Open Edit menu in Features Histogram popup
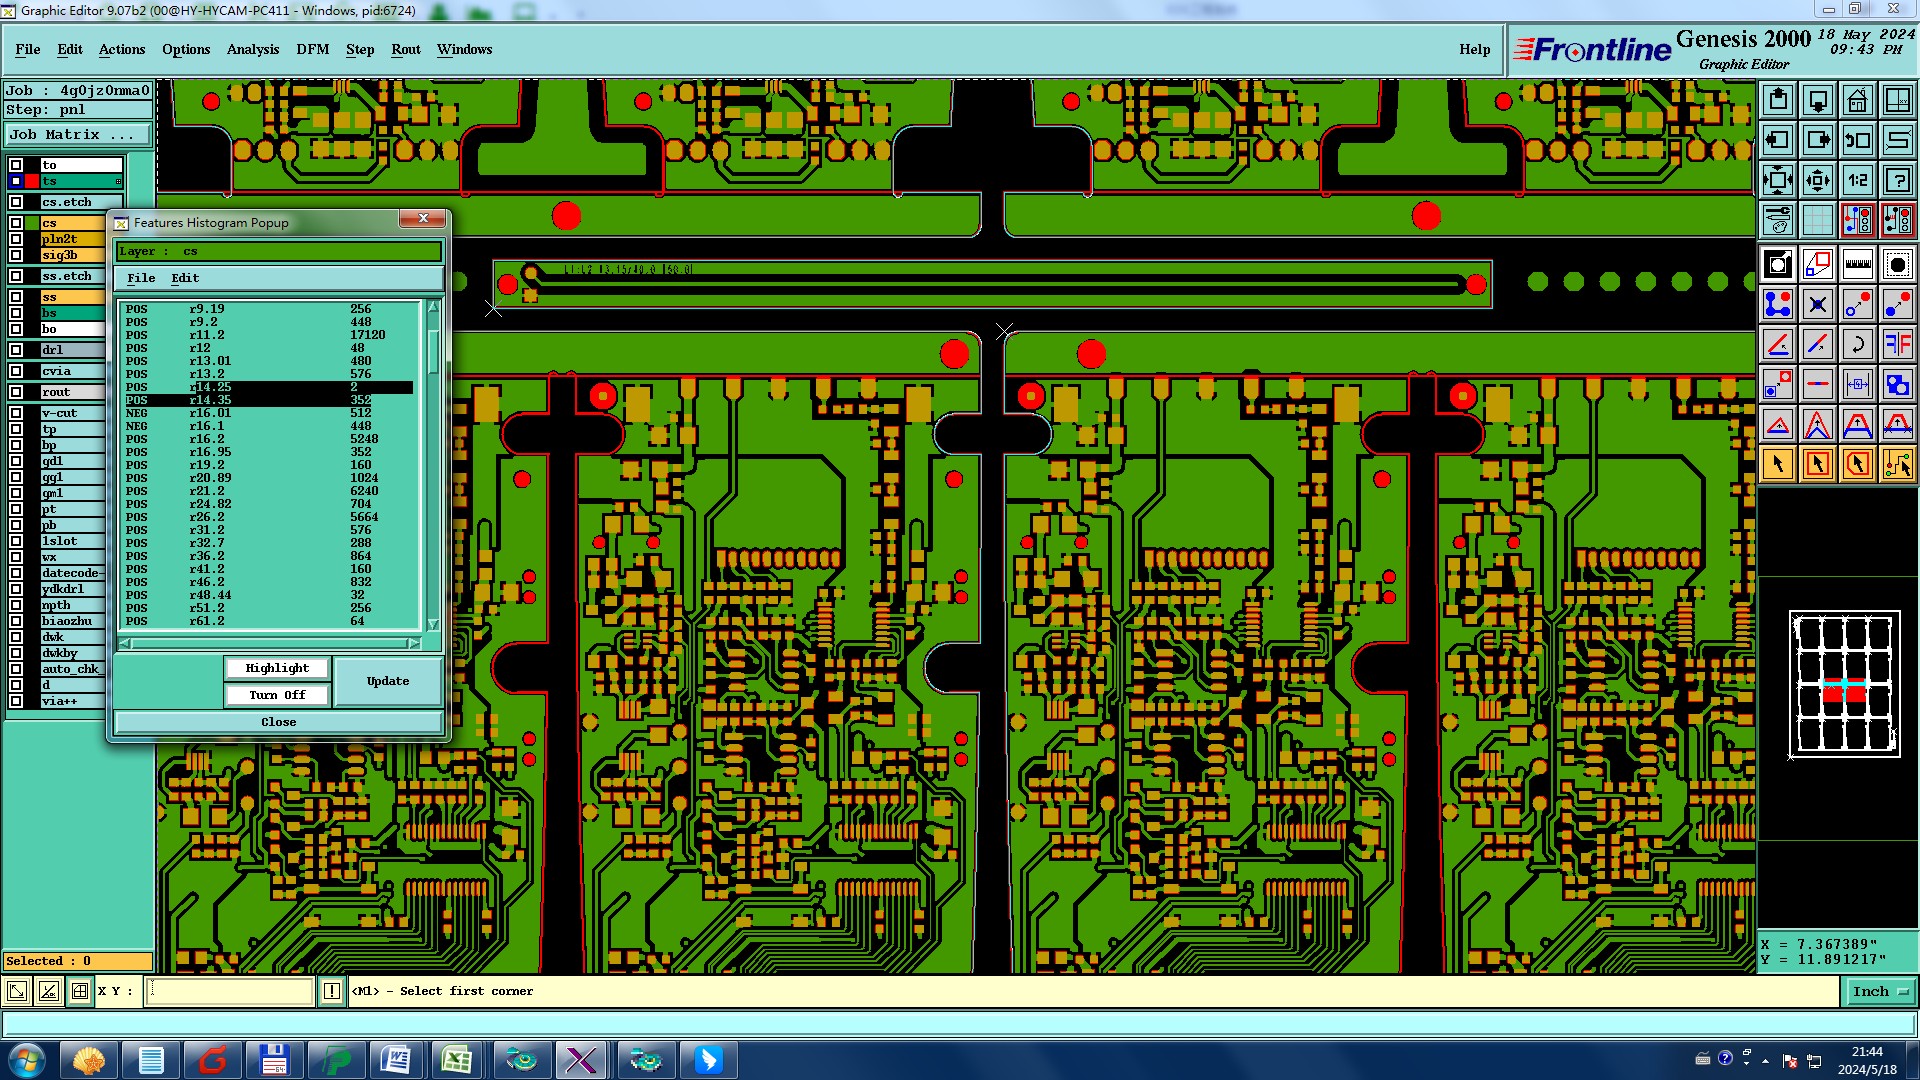The height and width of the screenshot is (1080, 1920). tap(185, 278)
